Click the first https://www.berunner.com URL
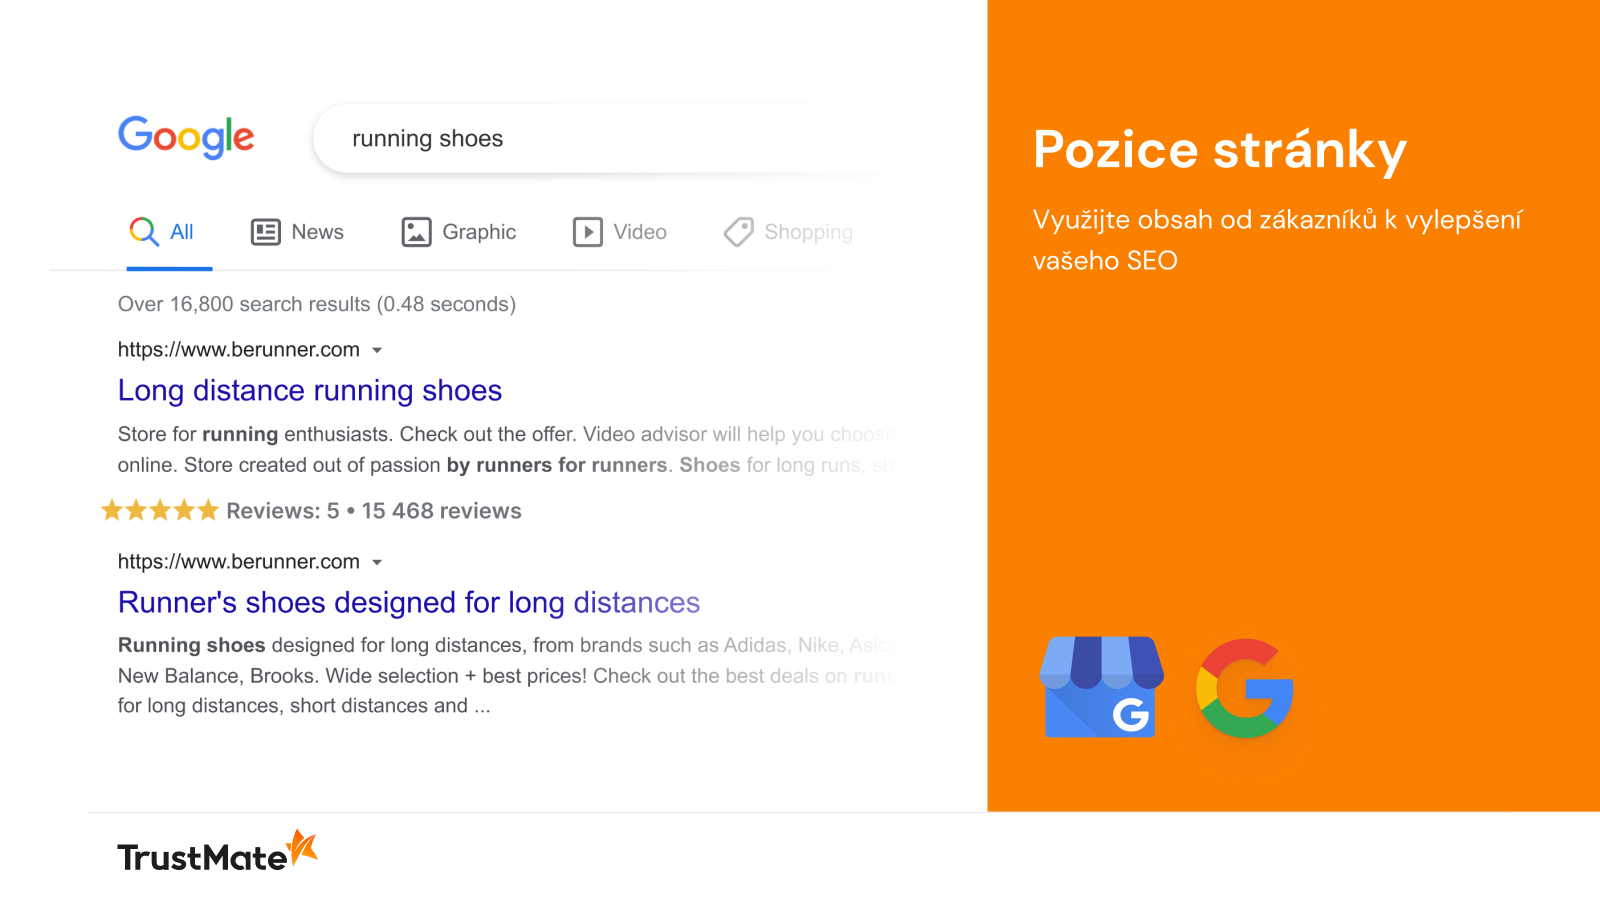 [239, 349]
